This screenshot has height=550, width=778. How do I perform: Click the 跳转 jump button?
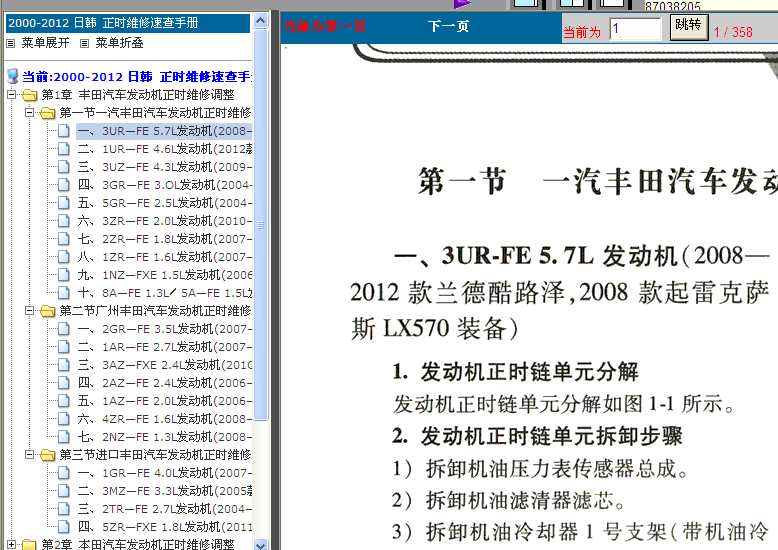(689, 26)
